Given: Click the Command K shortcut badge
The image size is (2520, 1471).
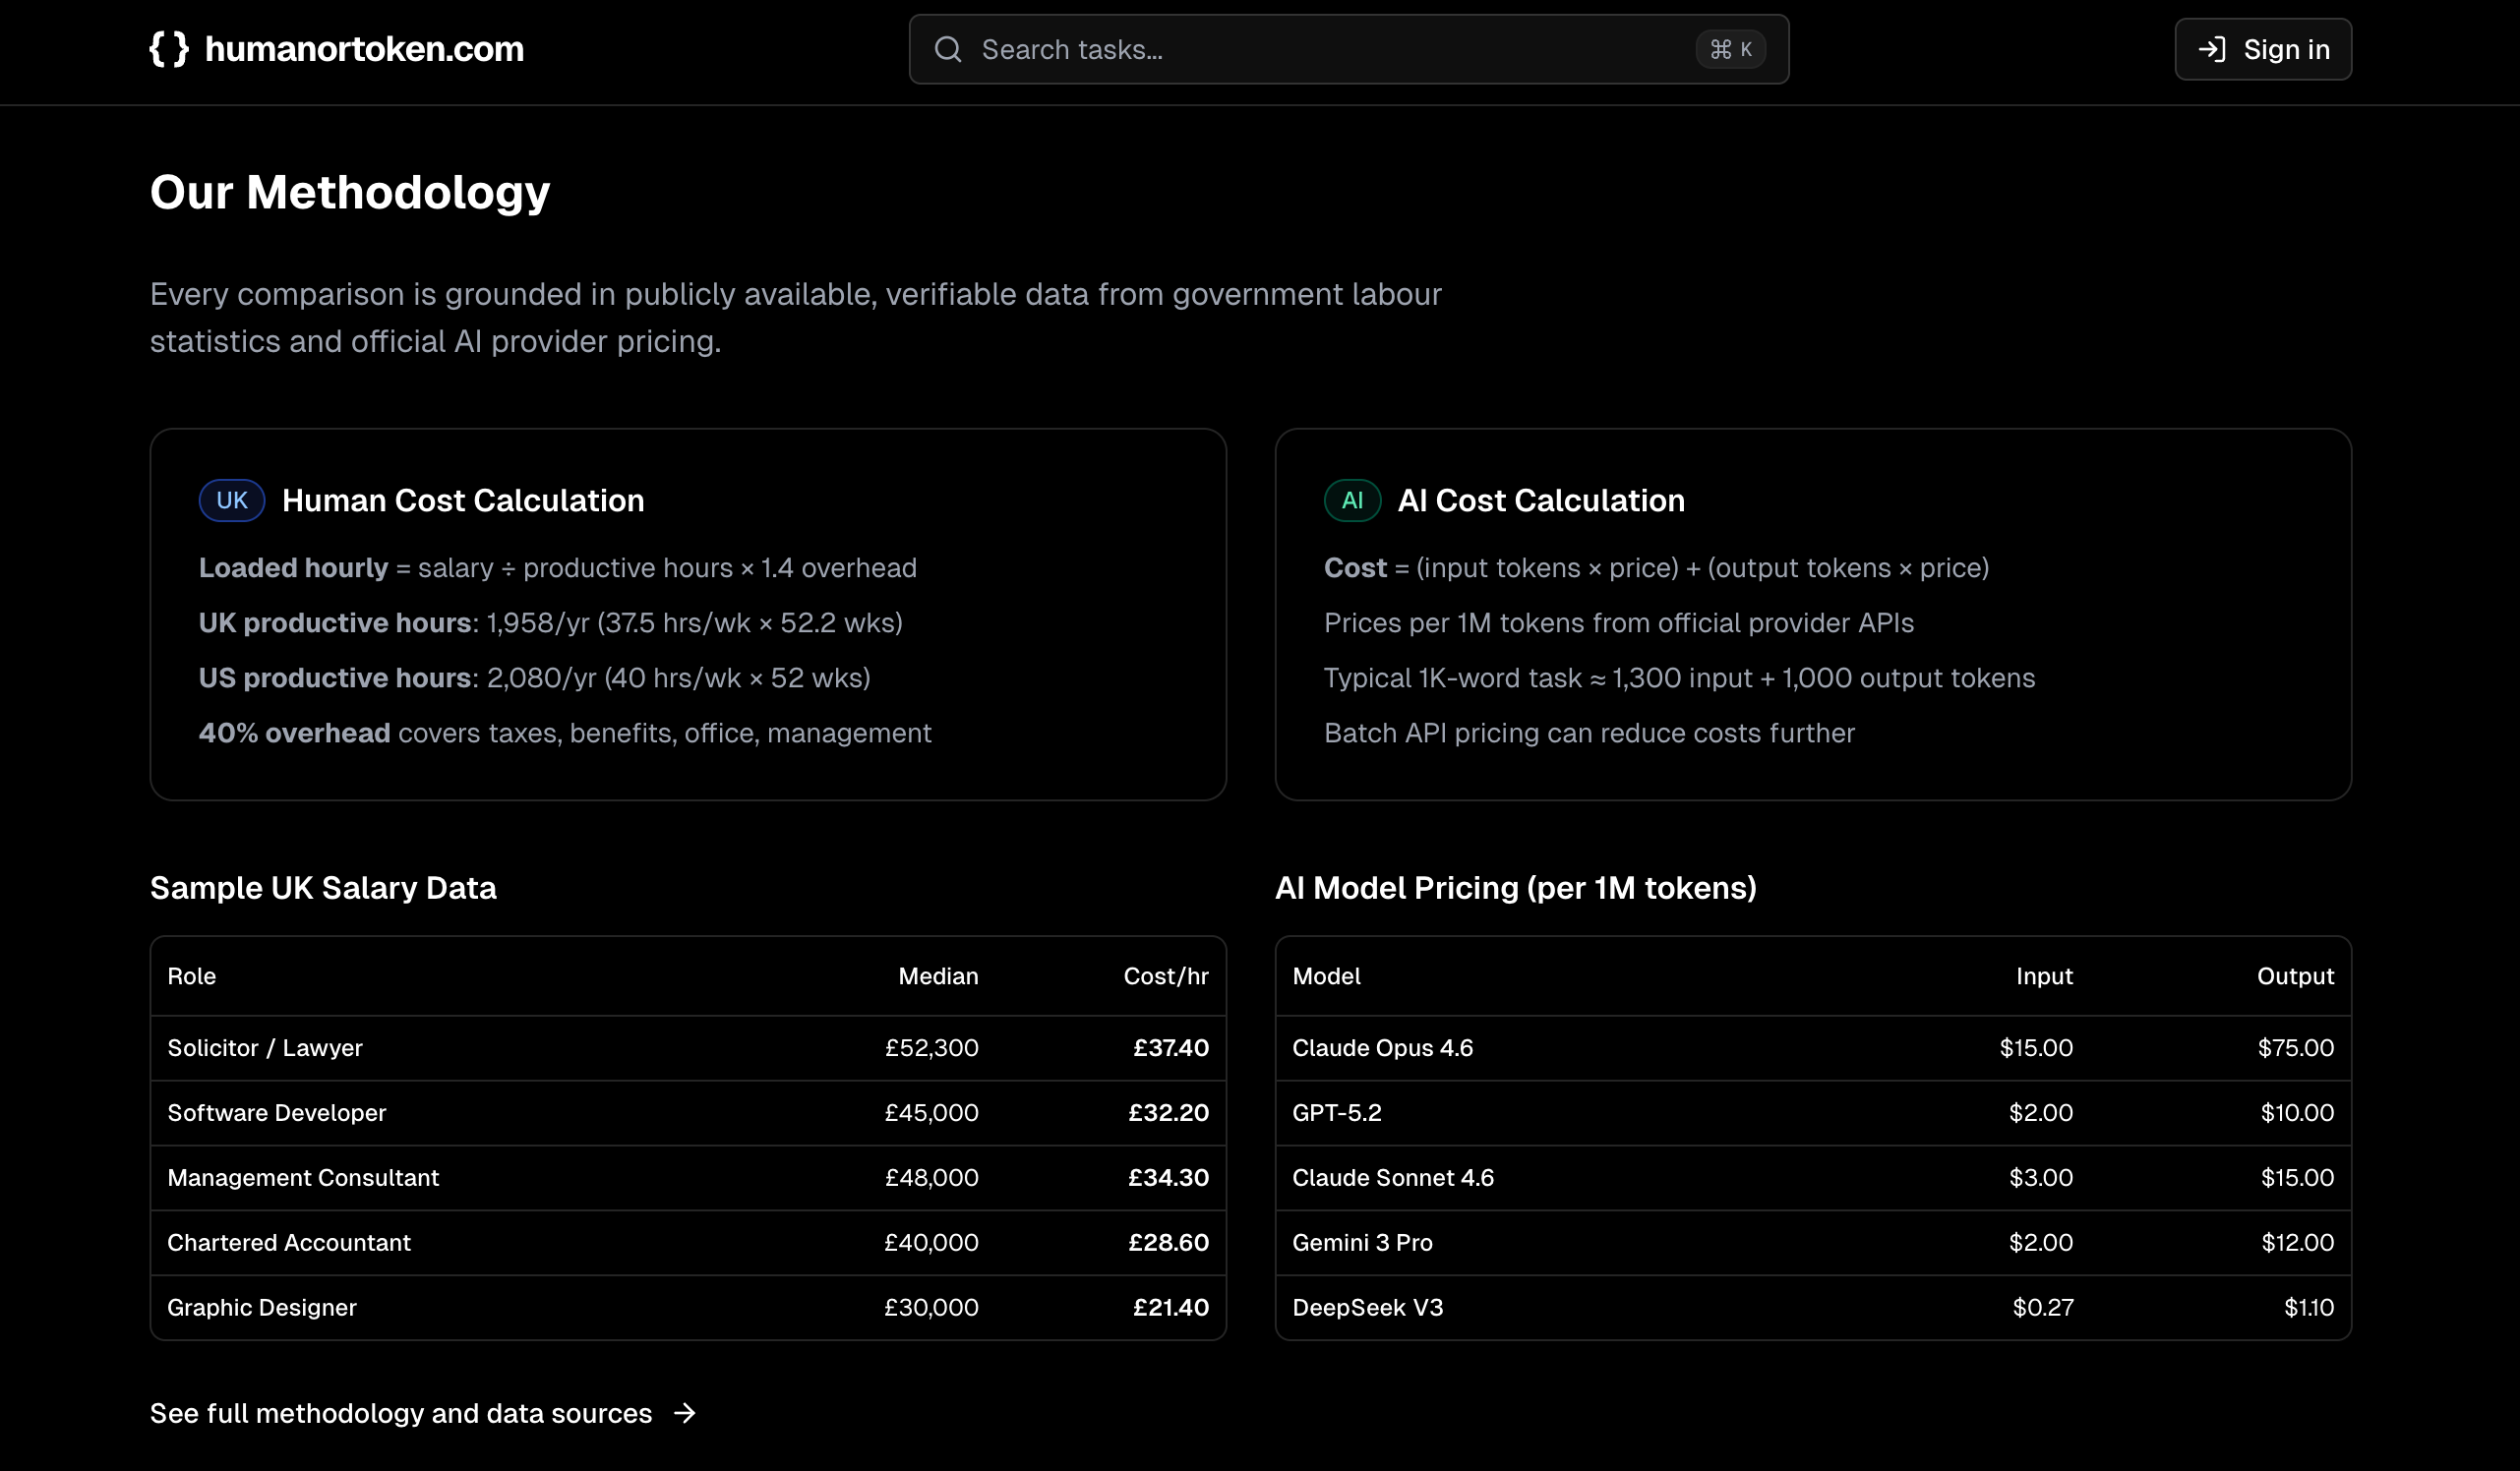Looking at the screenshot, I should pyautogui.click(x=1730, y=49).
